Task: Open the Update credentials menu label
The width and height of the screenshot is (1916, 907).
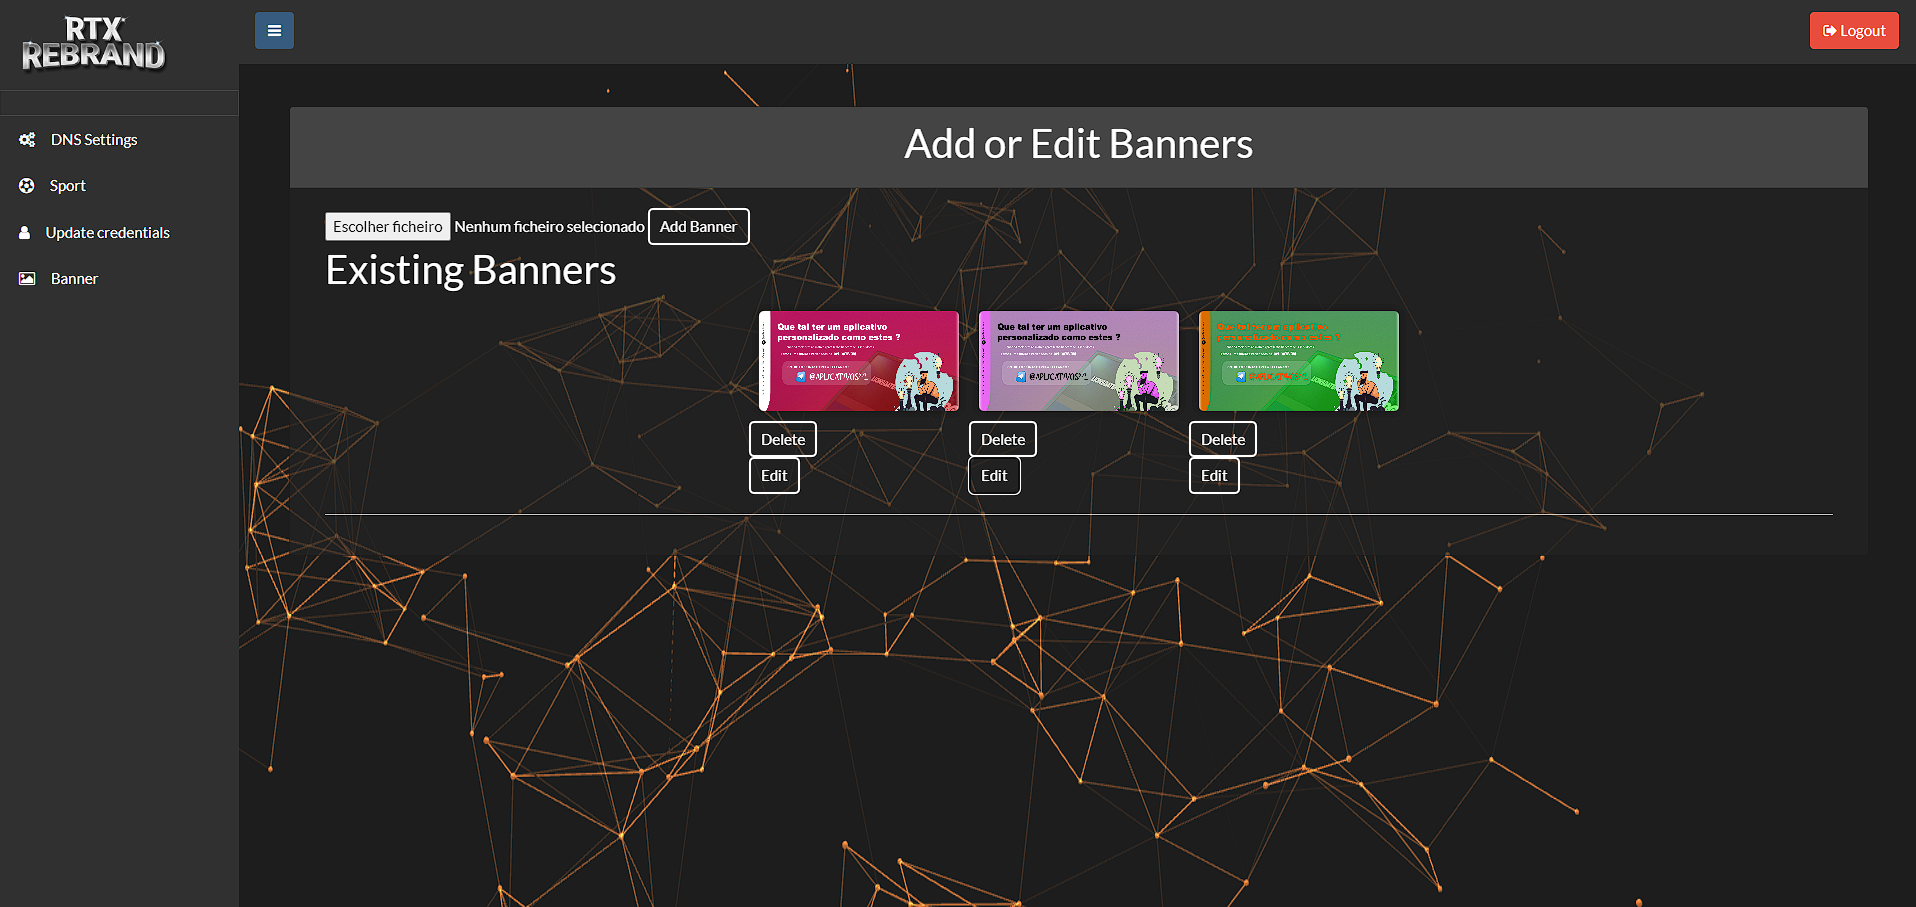Action: click(107, 233)
